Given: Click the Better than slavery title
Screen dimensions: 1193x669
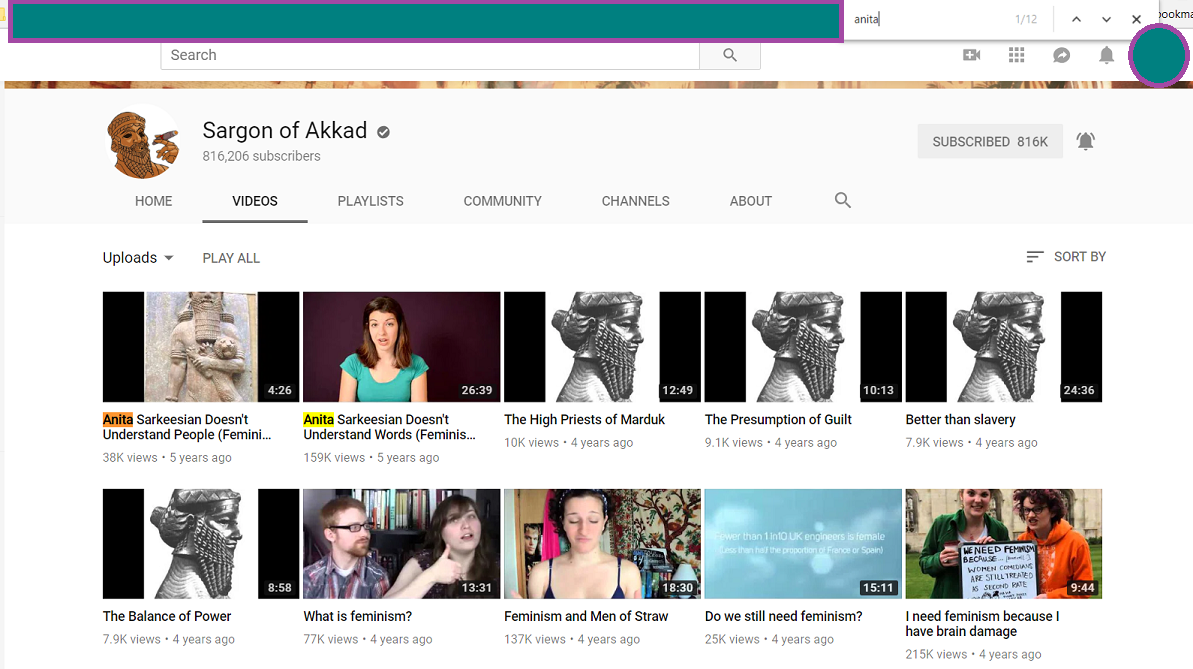Looking at the screenshot, I should click(960, 419).
